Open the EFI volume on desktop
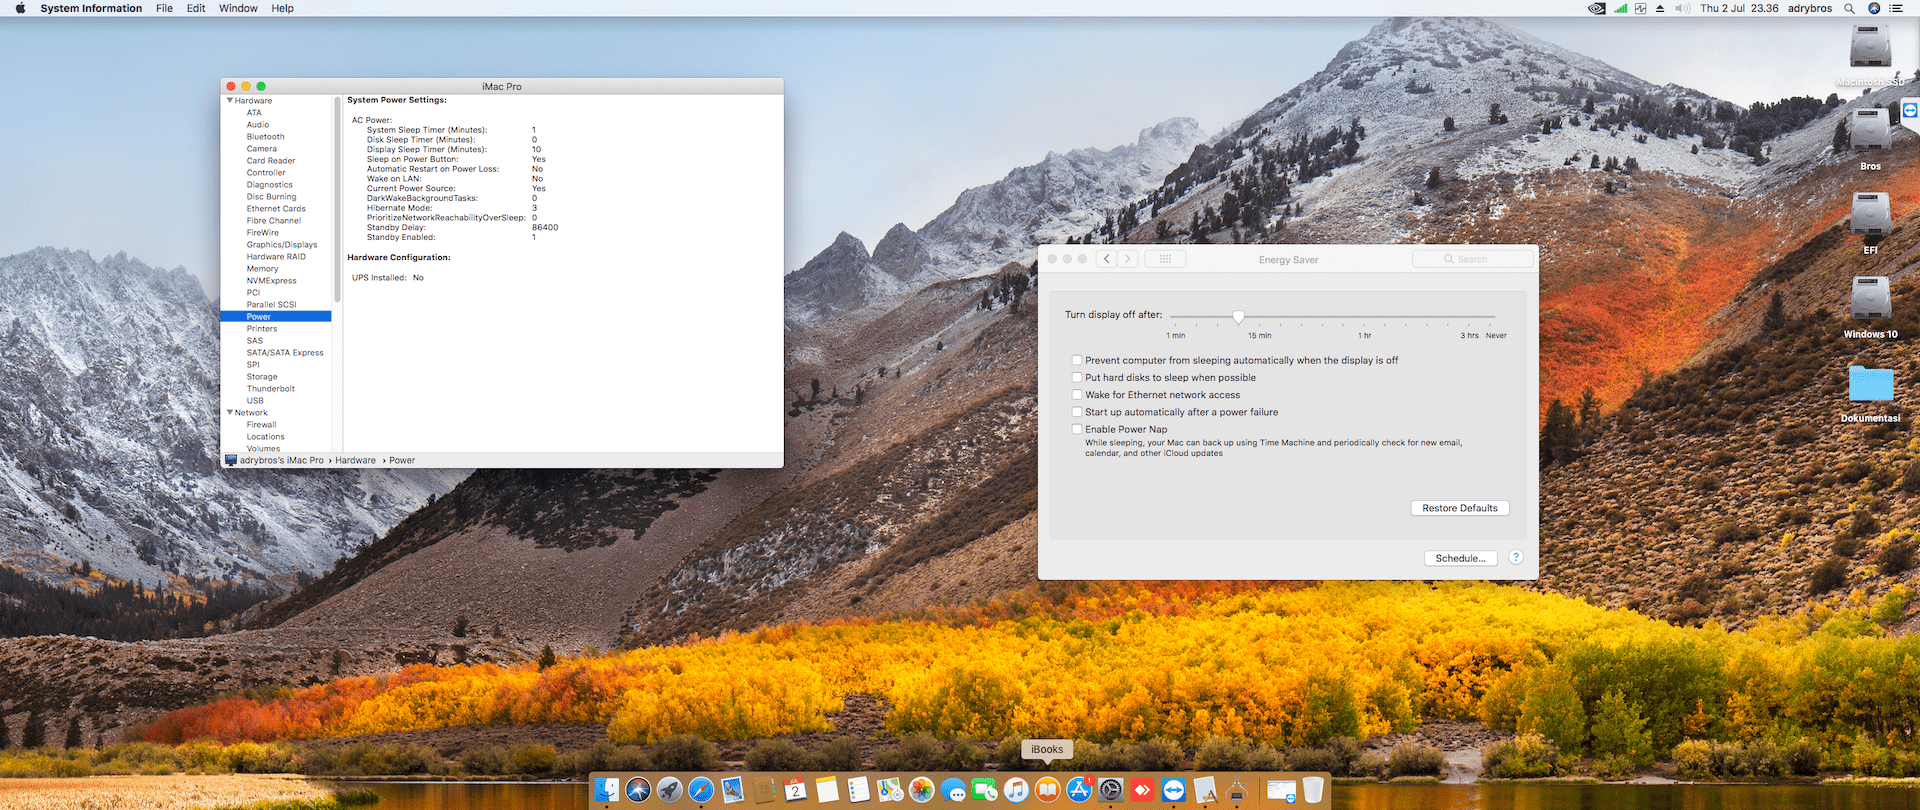This screenshot has width=1920, height=810. pos(1870,214)
